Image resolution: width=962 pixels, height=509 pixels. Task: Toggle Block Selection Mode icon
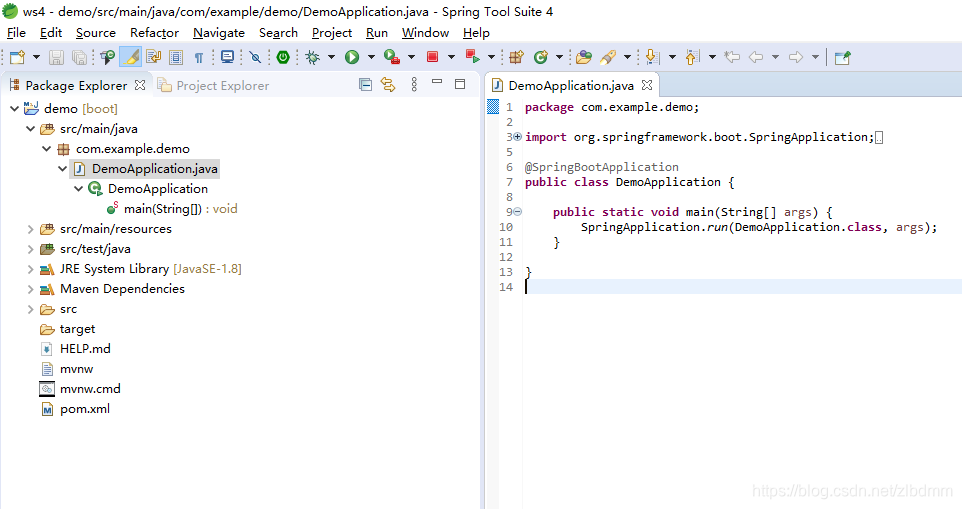click(x=176, y=57)
